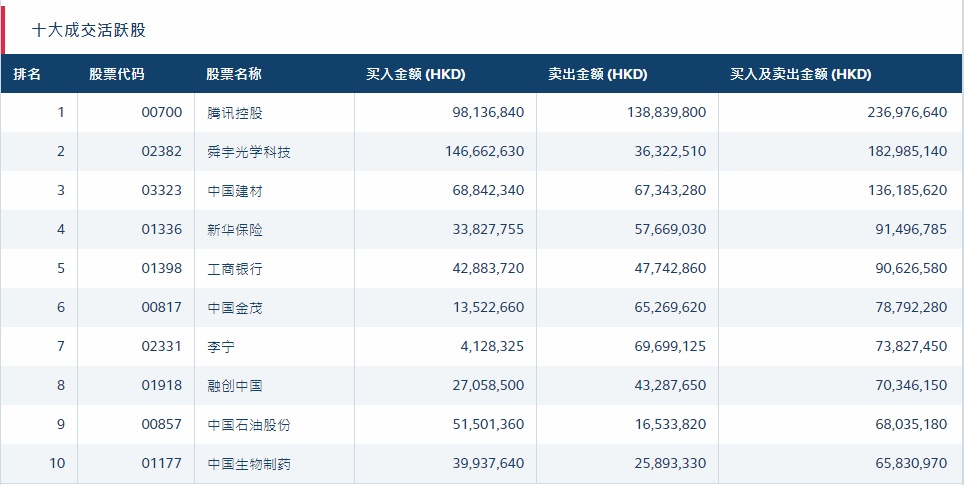964x485 pixels.
Task: Select stock code 01336
Action: [x=162, y=229]
